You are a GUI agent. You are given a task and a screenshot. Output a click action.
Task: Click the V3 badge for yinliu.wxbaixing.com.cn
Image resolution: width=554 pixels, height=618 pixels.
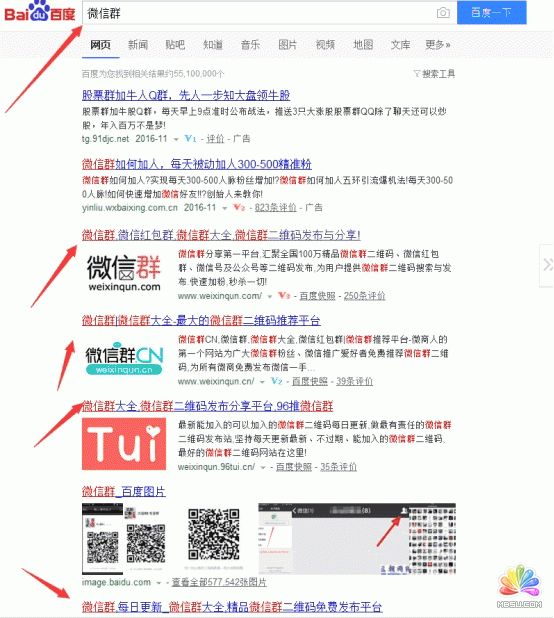pos(239,207)
